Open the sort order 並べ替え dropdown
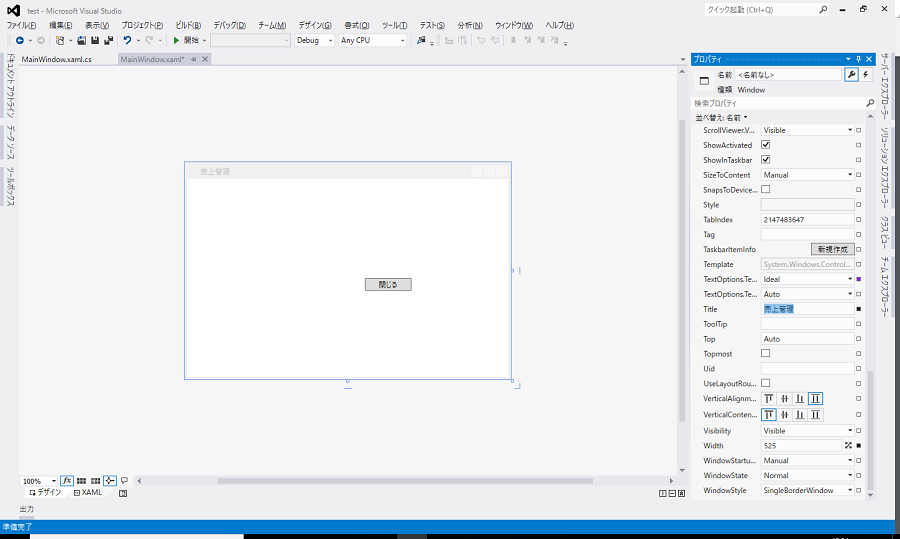Viewport: 900px width, 539px height. click(721, 118)
